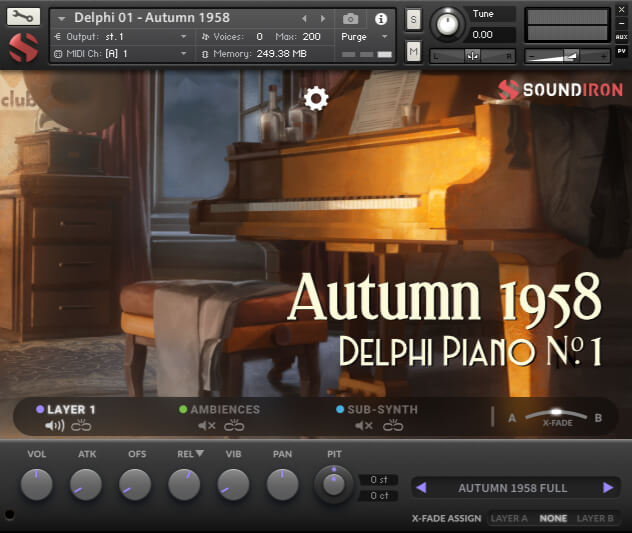Assign X-Fade to LAYER A

[509, 518]
